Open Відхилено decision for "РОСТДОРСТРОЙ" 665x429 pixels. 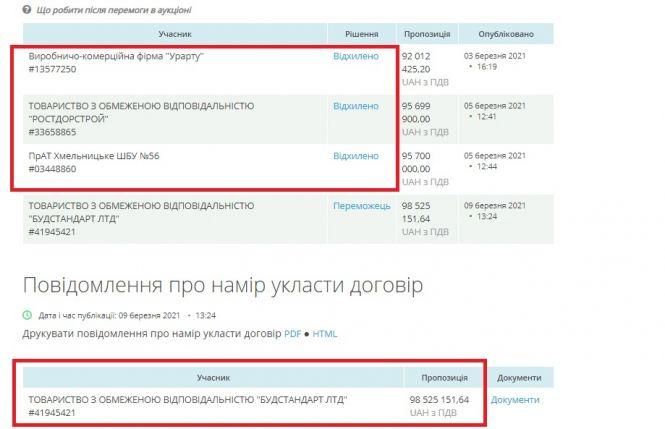point(356,106)
